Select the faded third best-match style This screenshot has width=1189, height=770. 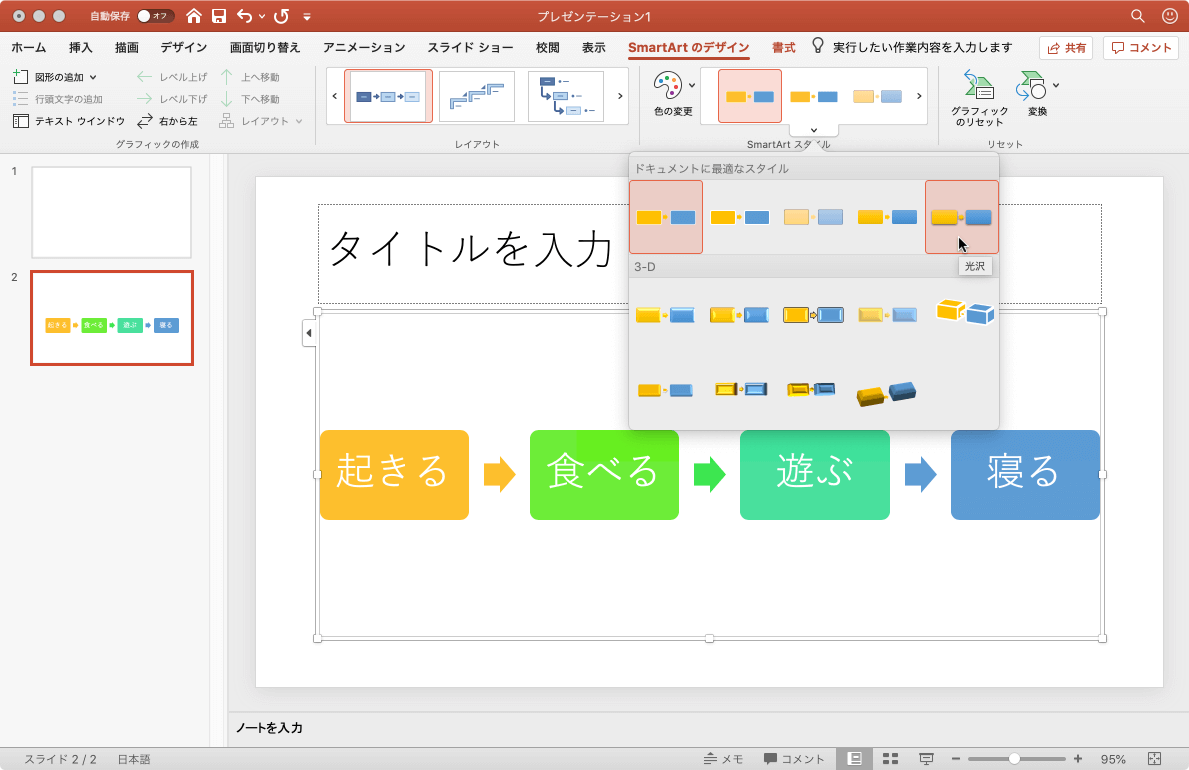[813, 218]
